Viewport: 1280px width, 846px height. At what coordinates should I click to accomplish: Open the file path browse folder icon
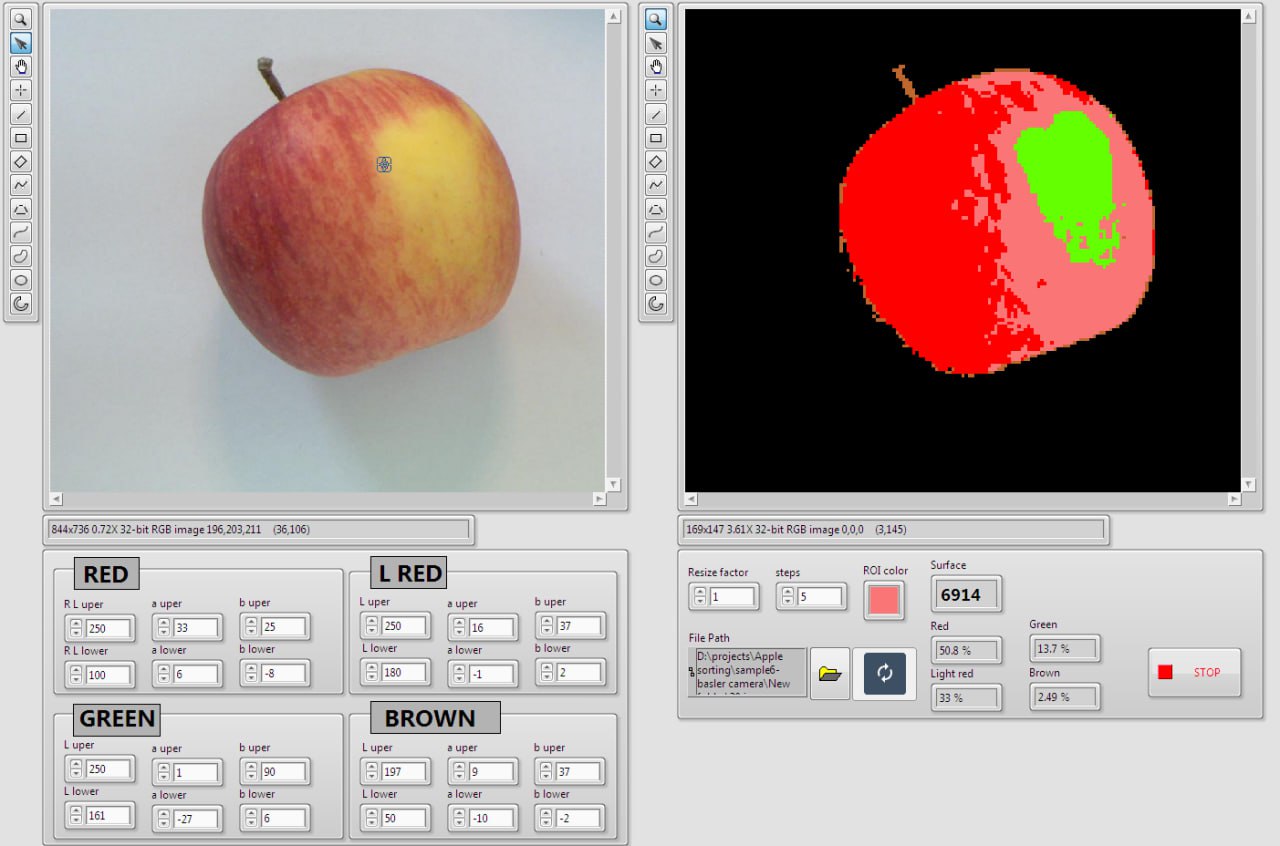[x=829, y=673]
